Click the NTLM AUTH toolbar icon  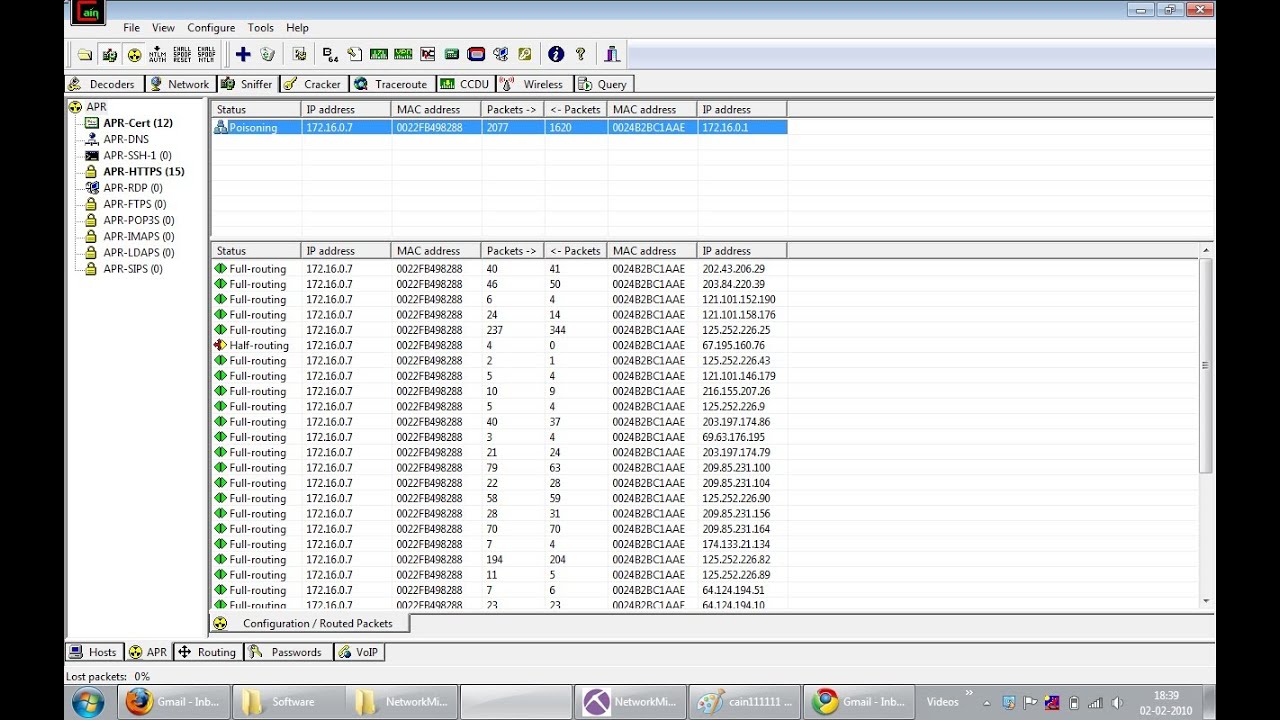tap(158, 55)
